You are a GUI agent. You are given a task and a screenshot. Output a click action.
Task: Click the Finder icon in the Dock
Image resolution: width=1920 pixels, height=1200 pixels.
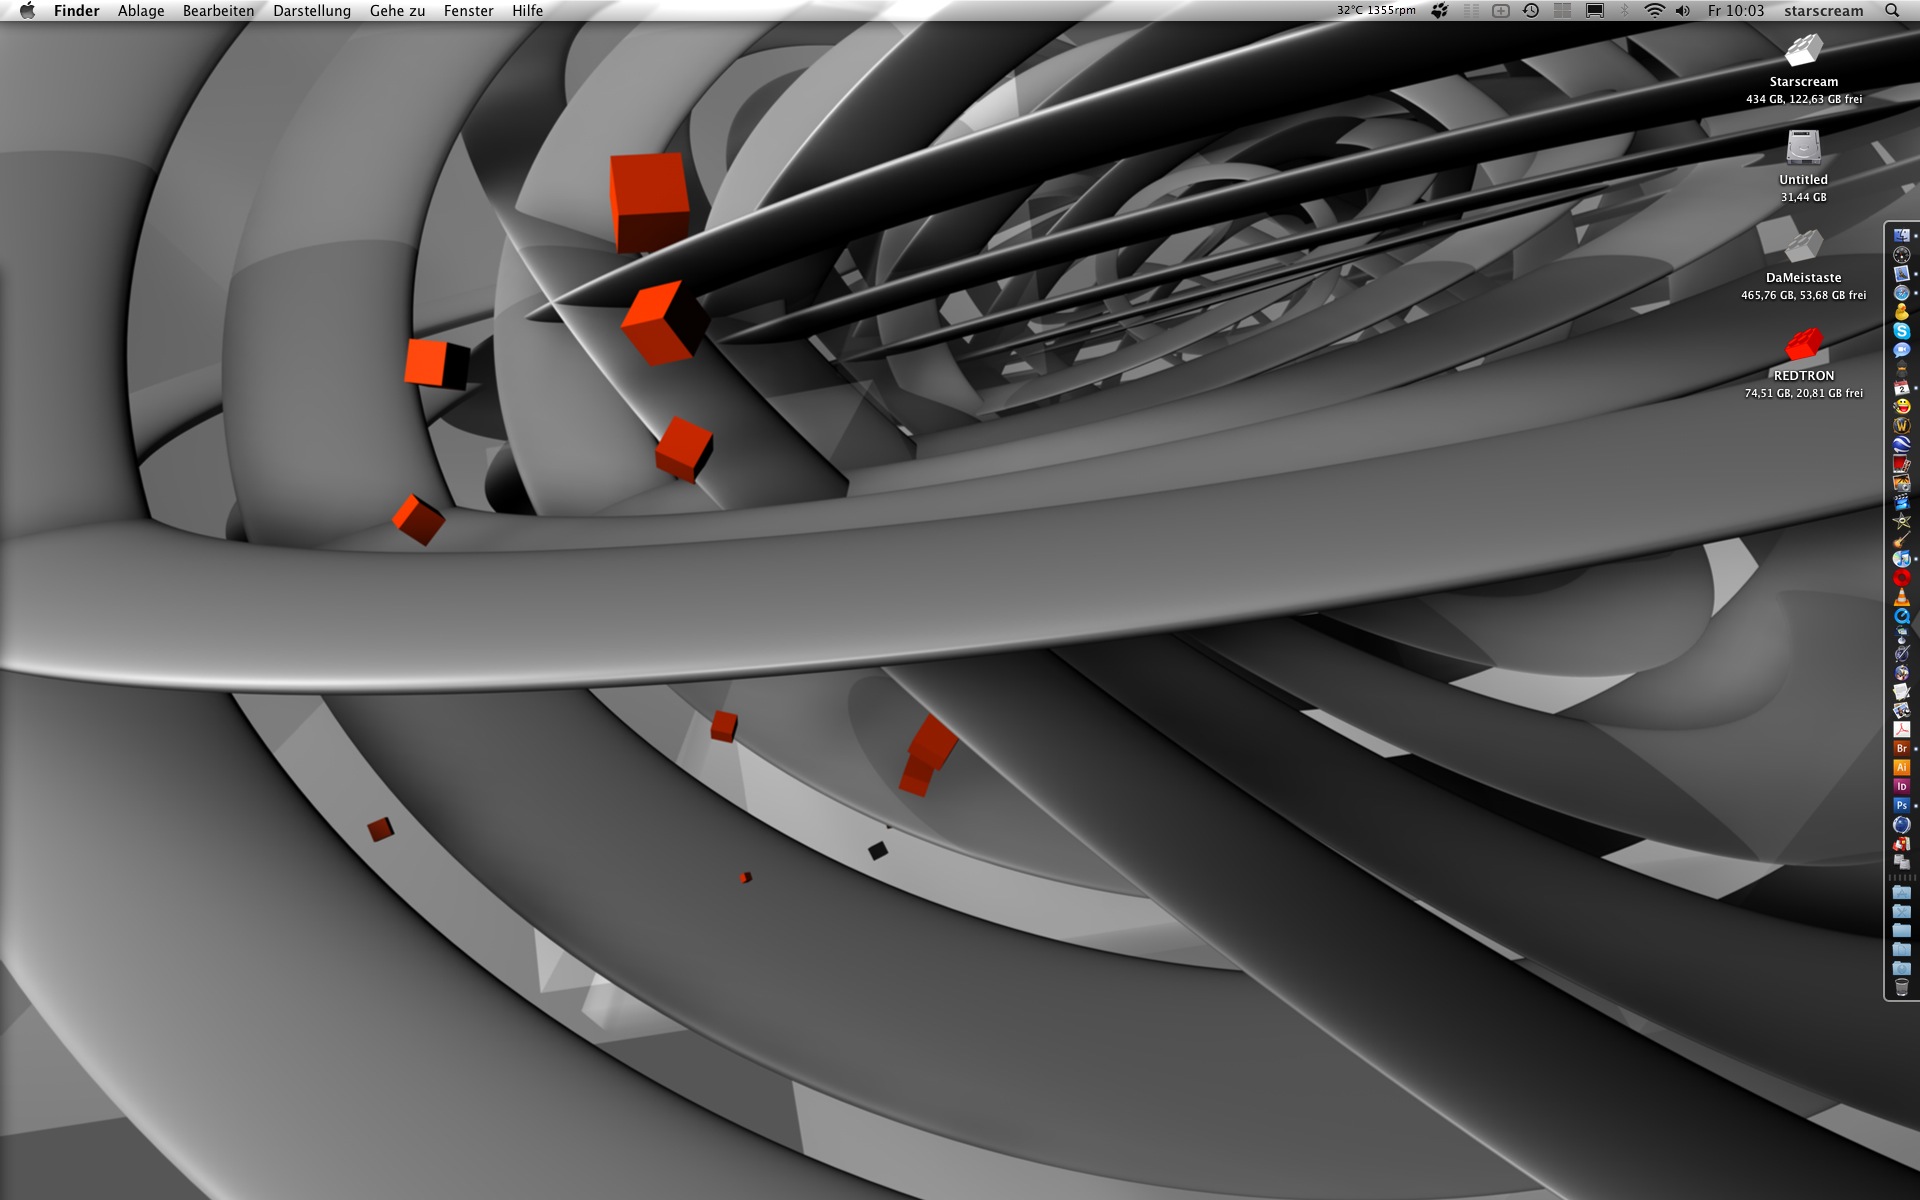tap(1902, 235)
